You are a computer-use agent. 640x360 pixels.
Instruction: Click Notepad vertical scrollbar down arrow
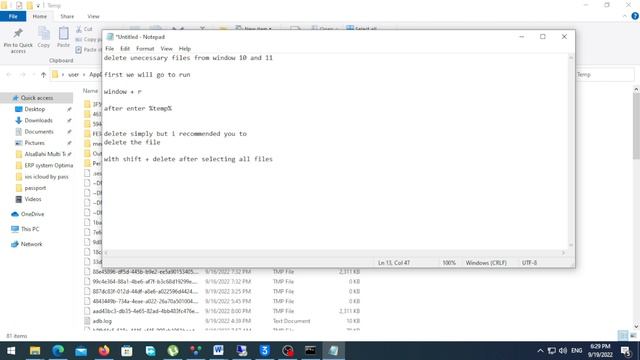coord(571,245)
